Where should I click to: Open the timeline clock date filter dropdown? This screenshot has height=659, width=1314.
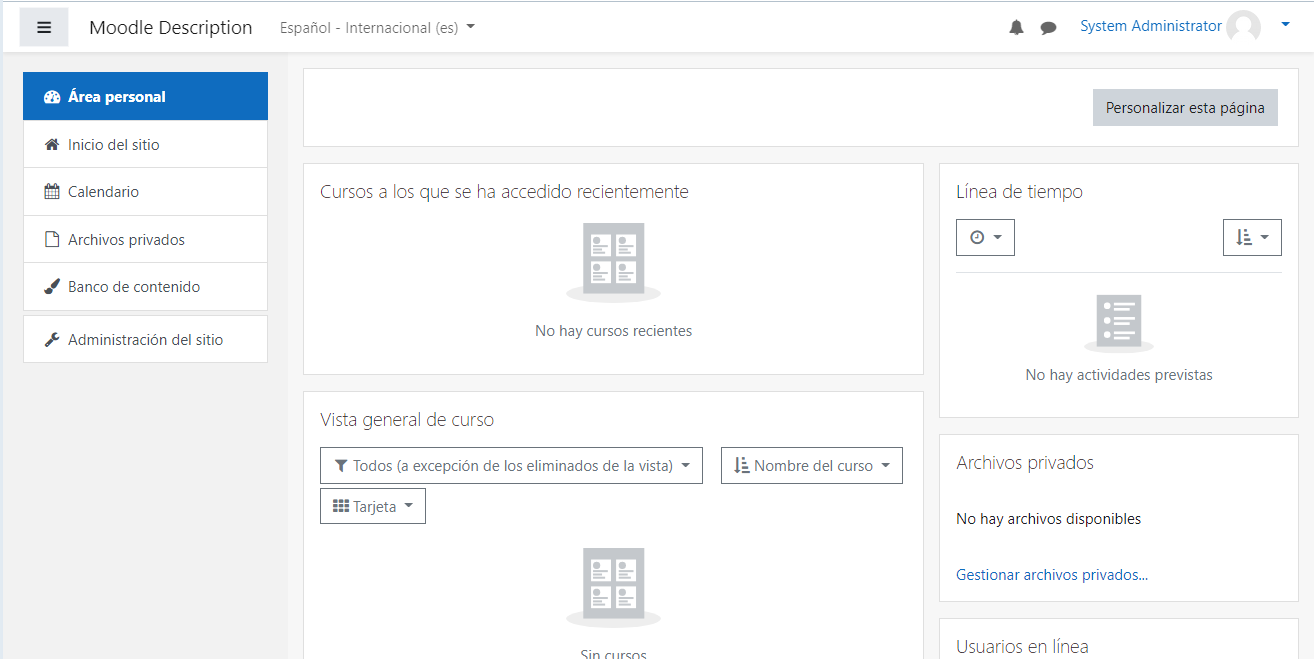coord(985,238)
